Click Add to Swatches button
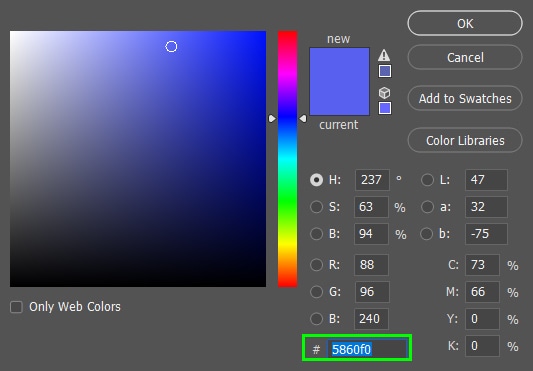 click(465, 98)
